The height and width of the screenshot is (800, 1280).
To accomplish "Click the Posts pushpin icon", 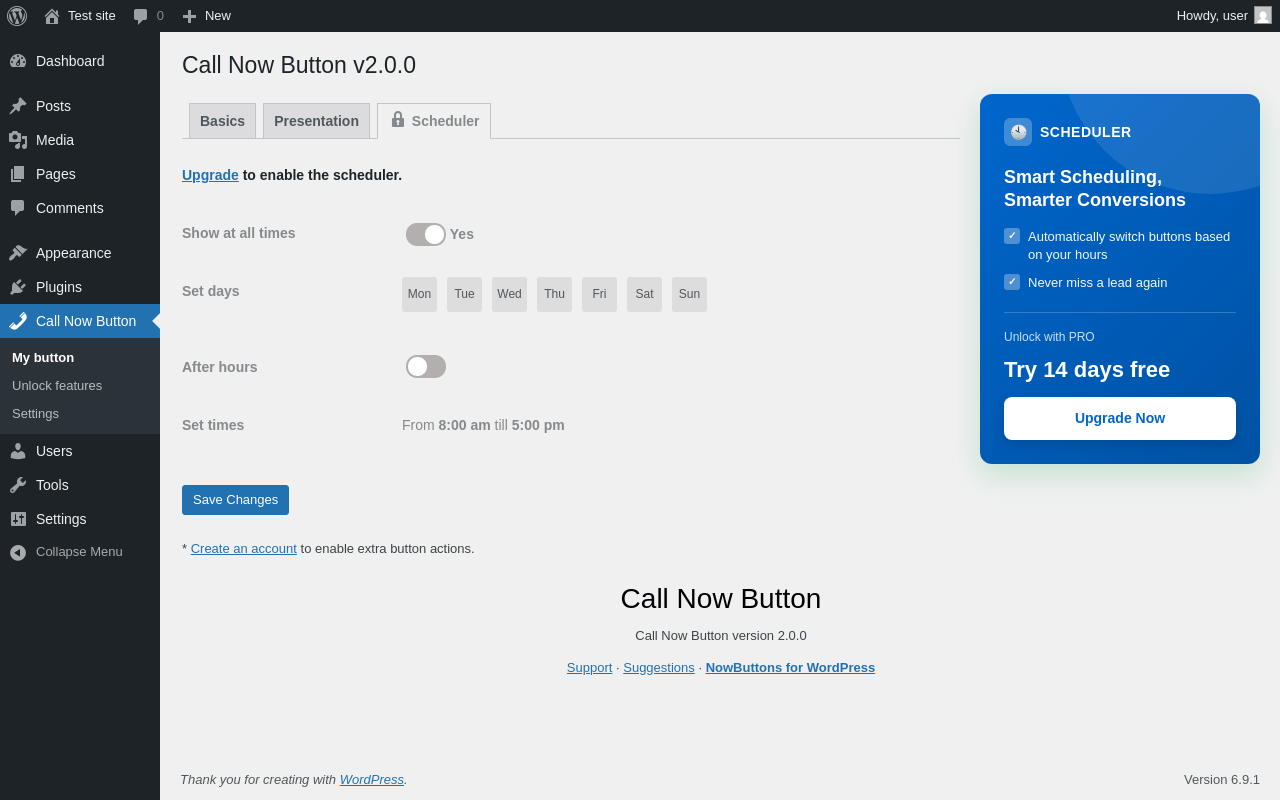I will 18,106.
